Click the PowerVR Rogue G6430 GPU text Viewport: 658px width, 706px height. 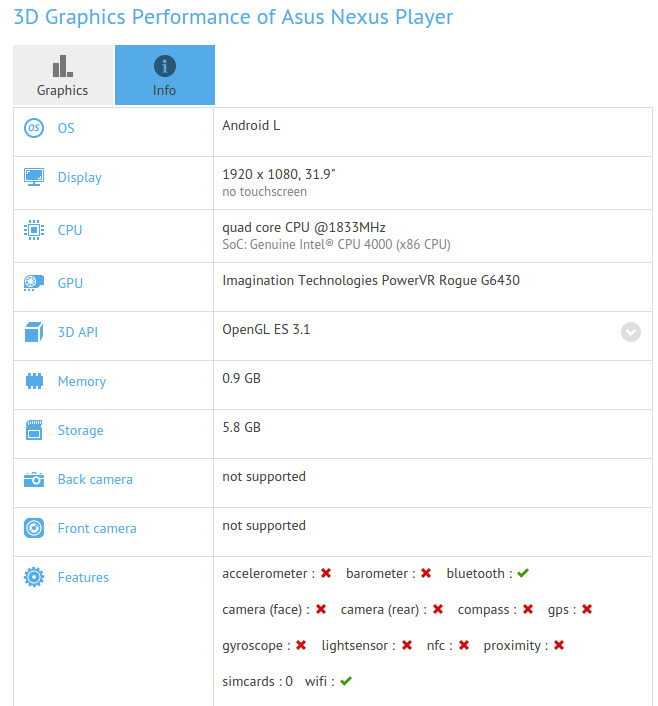[370, 280]
